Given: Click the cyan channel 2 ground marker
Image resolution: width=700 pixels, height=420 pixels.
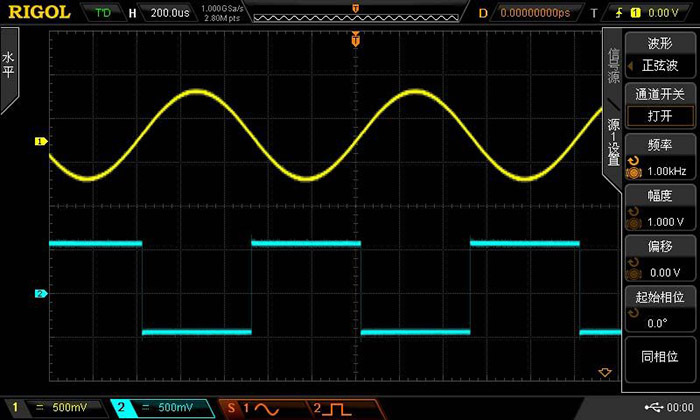Looking at the screenshot, I should click(41, 294).
